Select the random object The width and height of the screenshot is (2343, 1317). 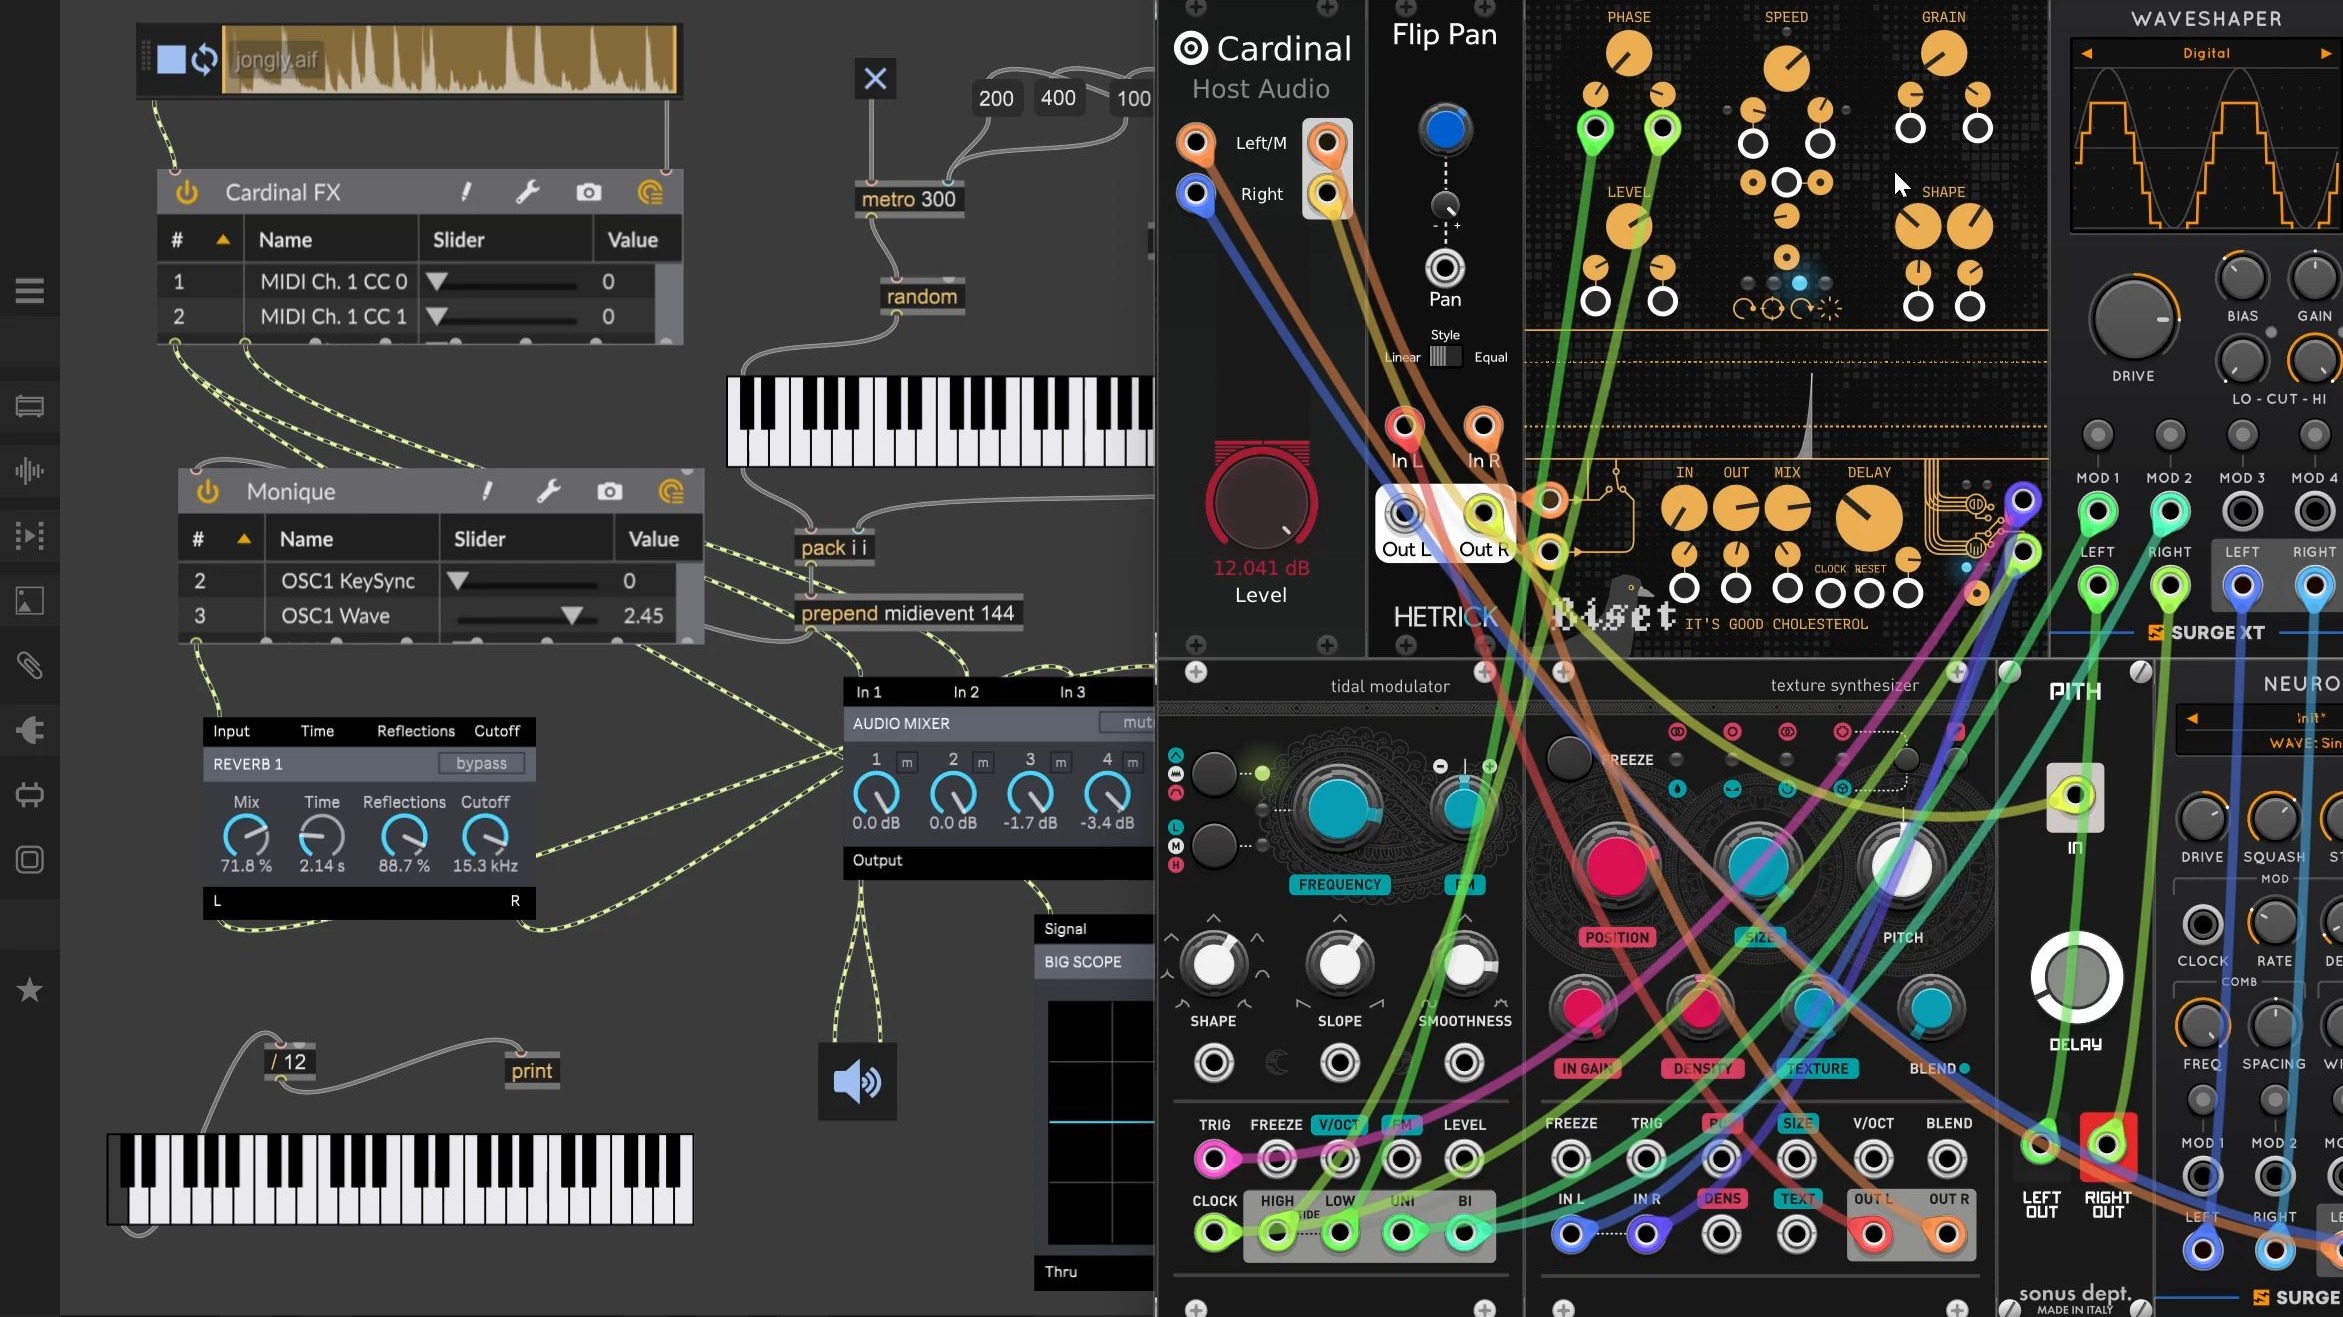tap(922, 297)
